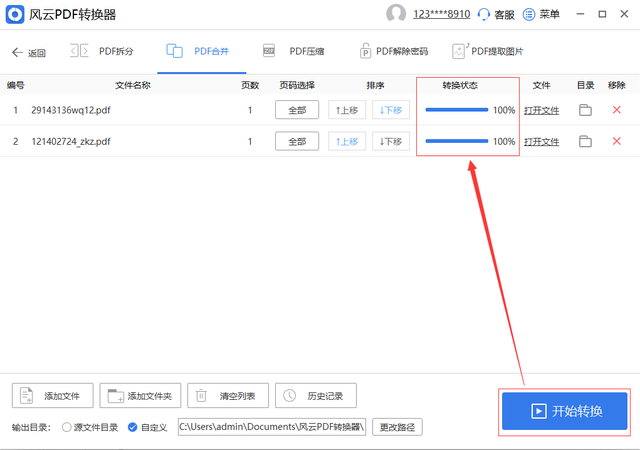Click the 页码选择 column header
This screenshot has width=640, height=450.
(x=297, y=85)
